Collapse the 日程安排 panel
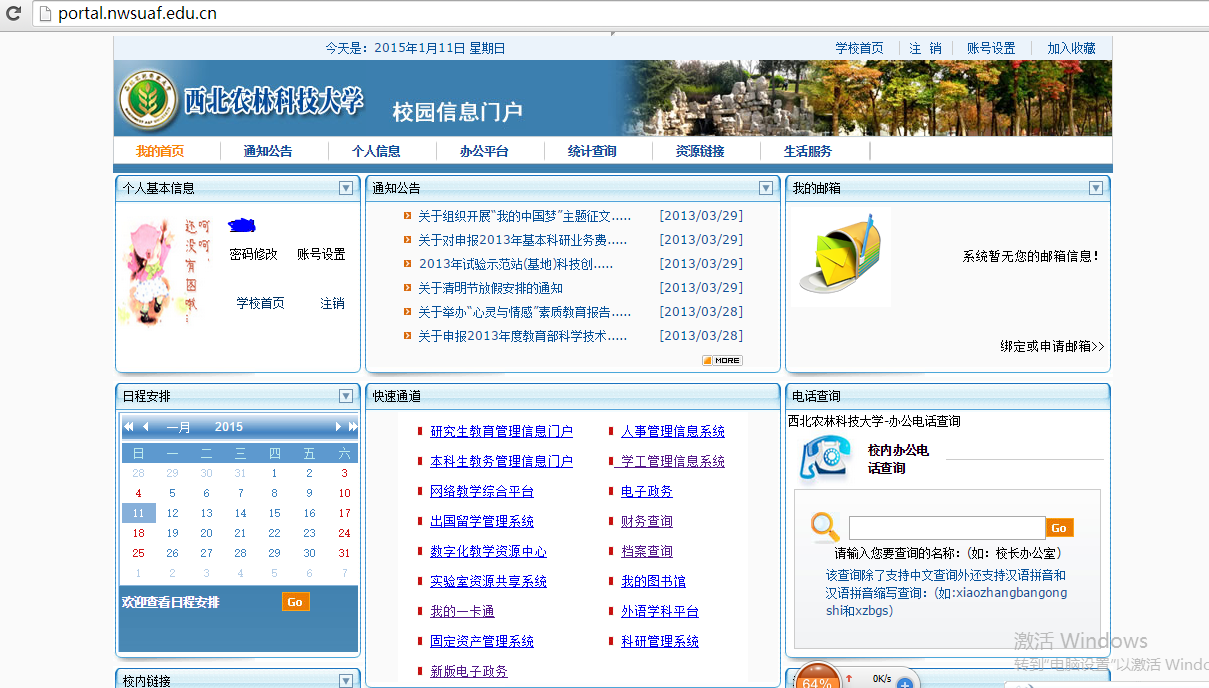The image size is (1209, 688). [x=346, y=396]
